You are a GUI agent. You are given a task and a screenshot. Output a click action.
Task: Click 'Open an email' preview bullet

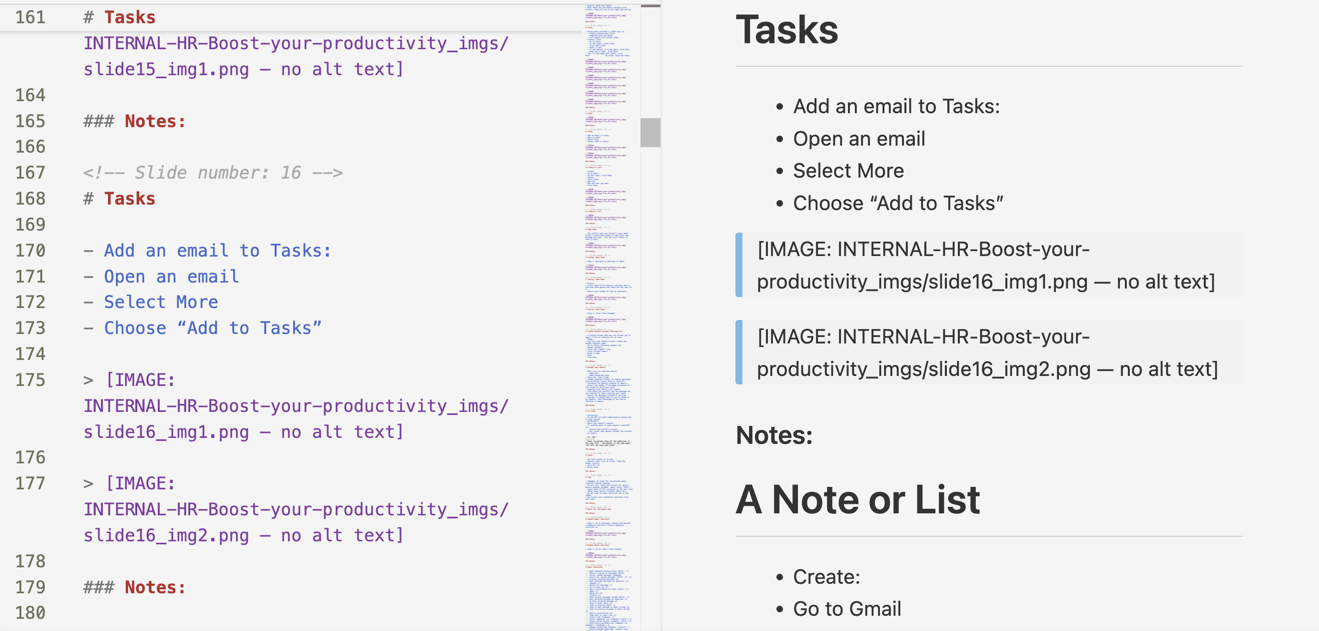click(x=859, y=139)
